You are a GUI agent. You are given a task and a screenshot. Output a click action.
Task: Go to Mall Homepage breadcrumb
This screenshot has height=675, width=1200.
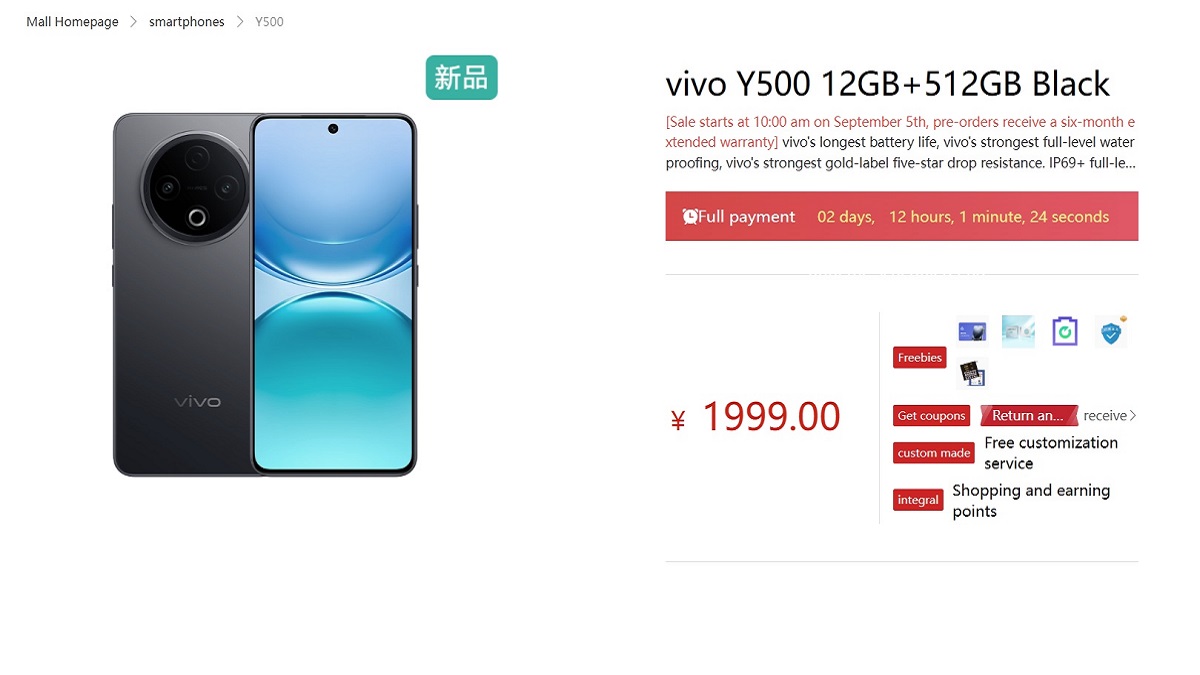[x=72, y=22]
